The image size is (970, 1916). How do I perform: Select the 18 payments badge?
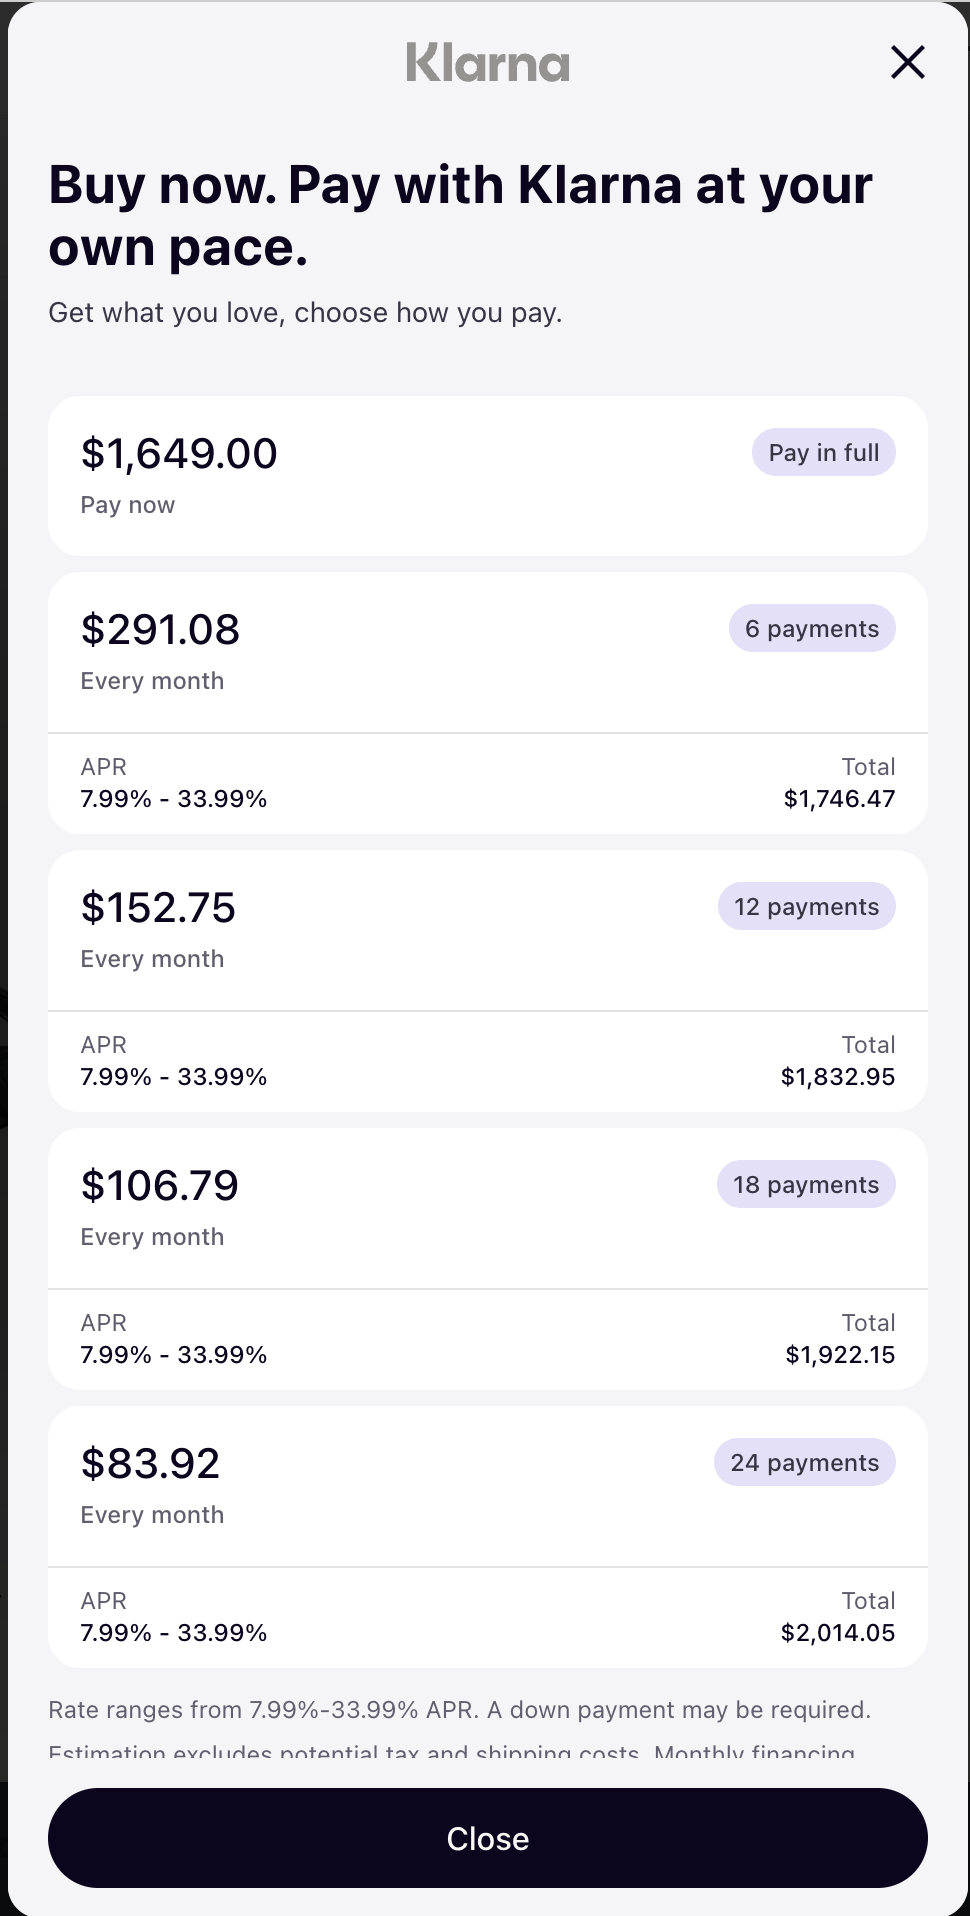pyautogui.click(x=805, y=1185)
